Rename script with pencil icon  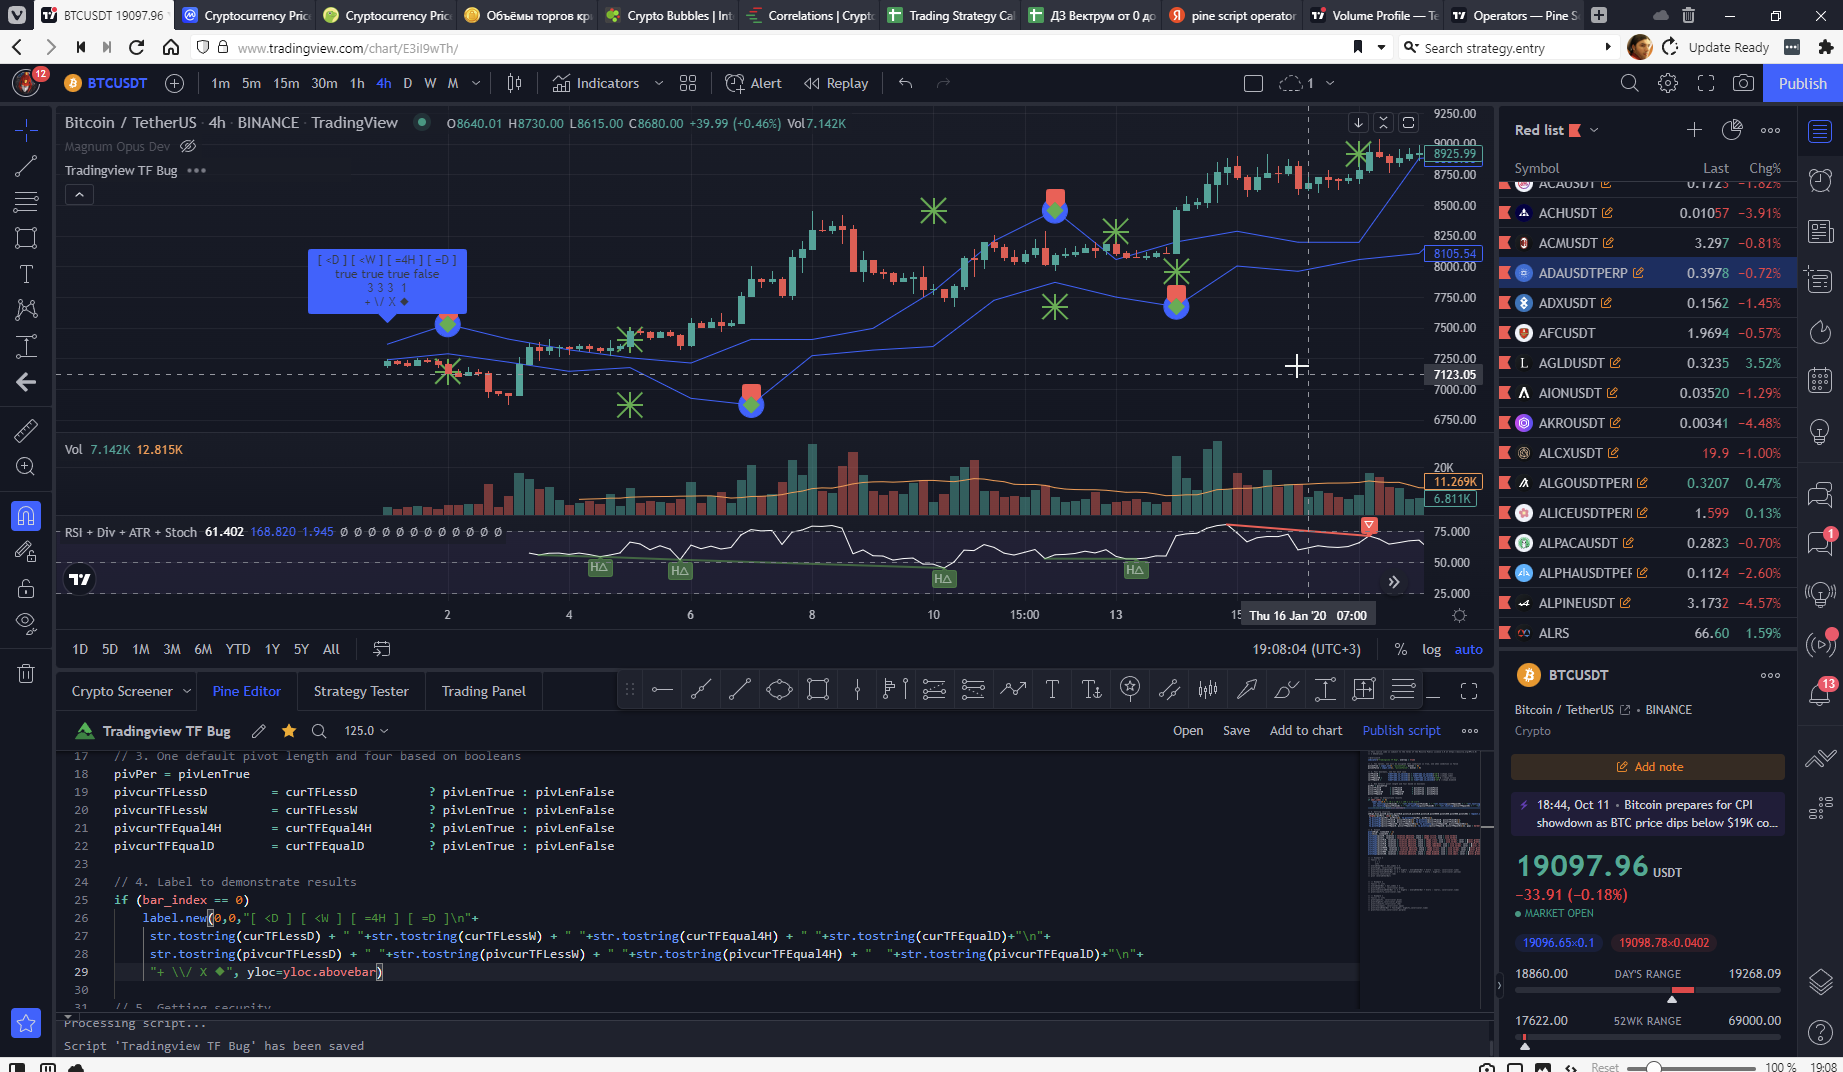tap(259, 731)
